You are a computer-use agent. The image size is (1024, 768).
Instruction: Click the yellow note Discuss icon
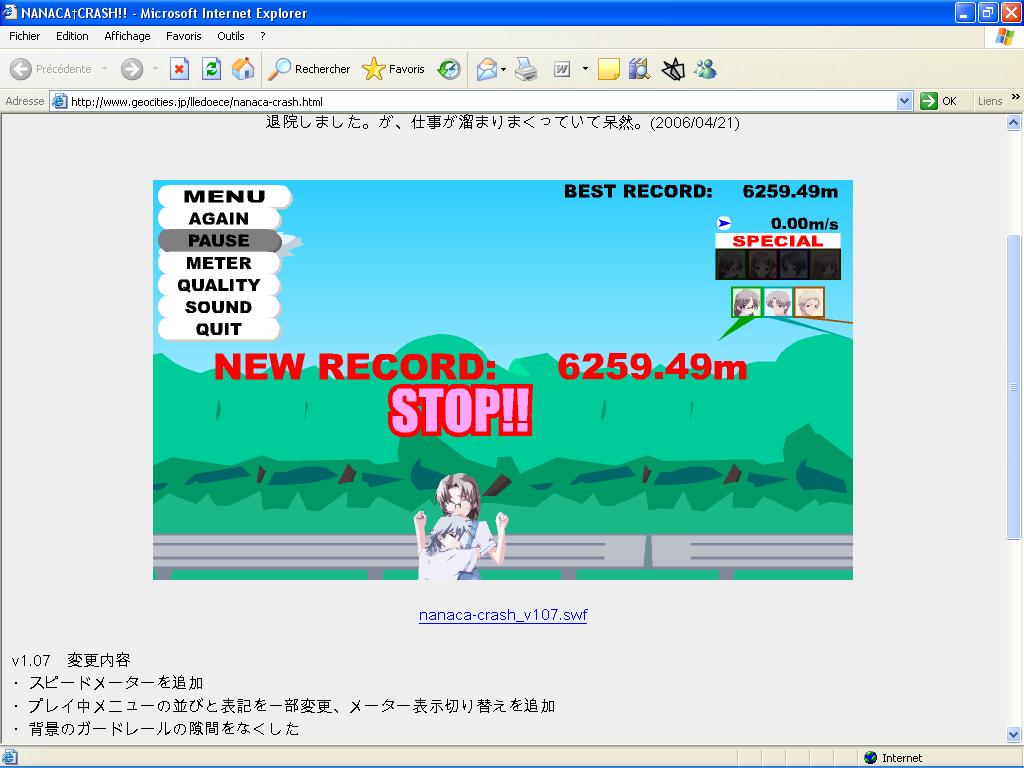(609, 69)
